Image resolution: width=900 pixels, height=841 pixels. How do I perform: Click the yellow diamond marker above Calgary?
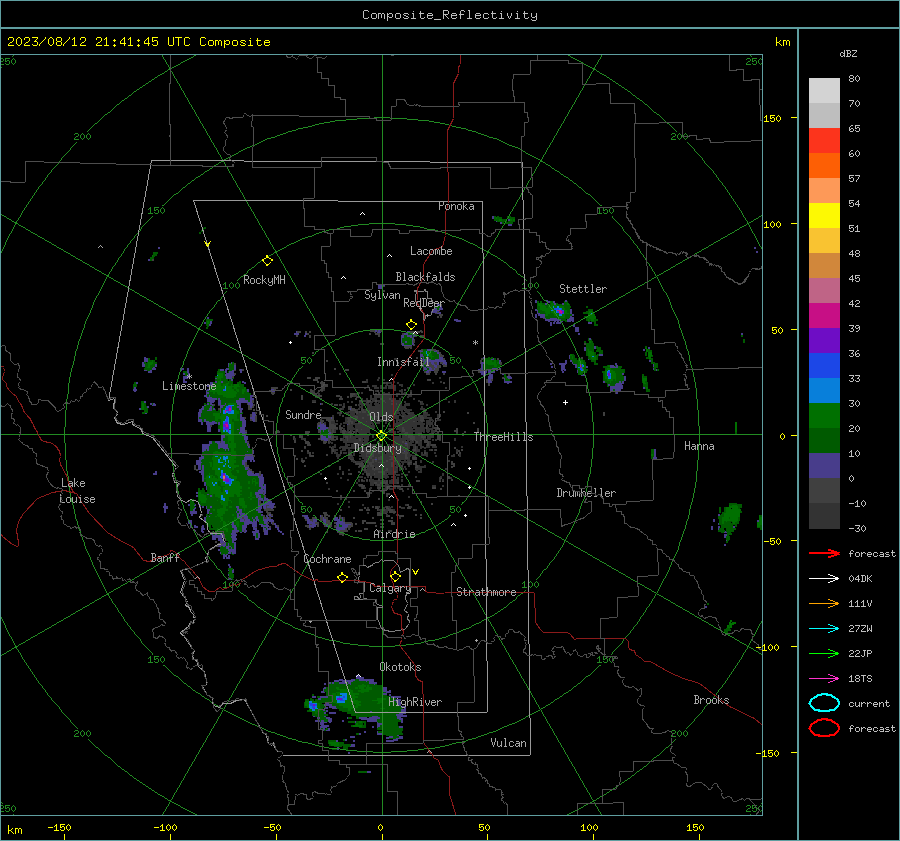[x=395, y=576]
